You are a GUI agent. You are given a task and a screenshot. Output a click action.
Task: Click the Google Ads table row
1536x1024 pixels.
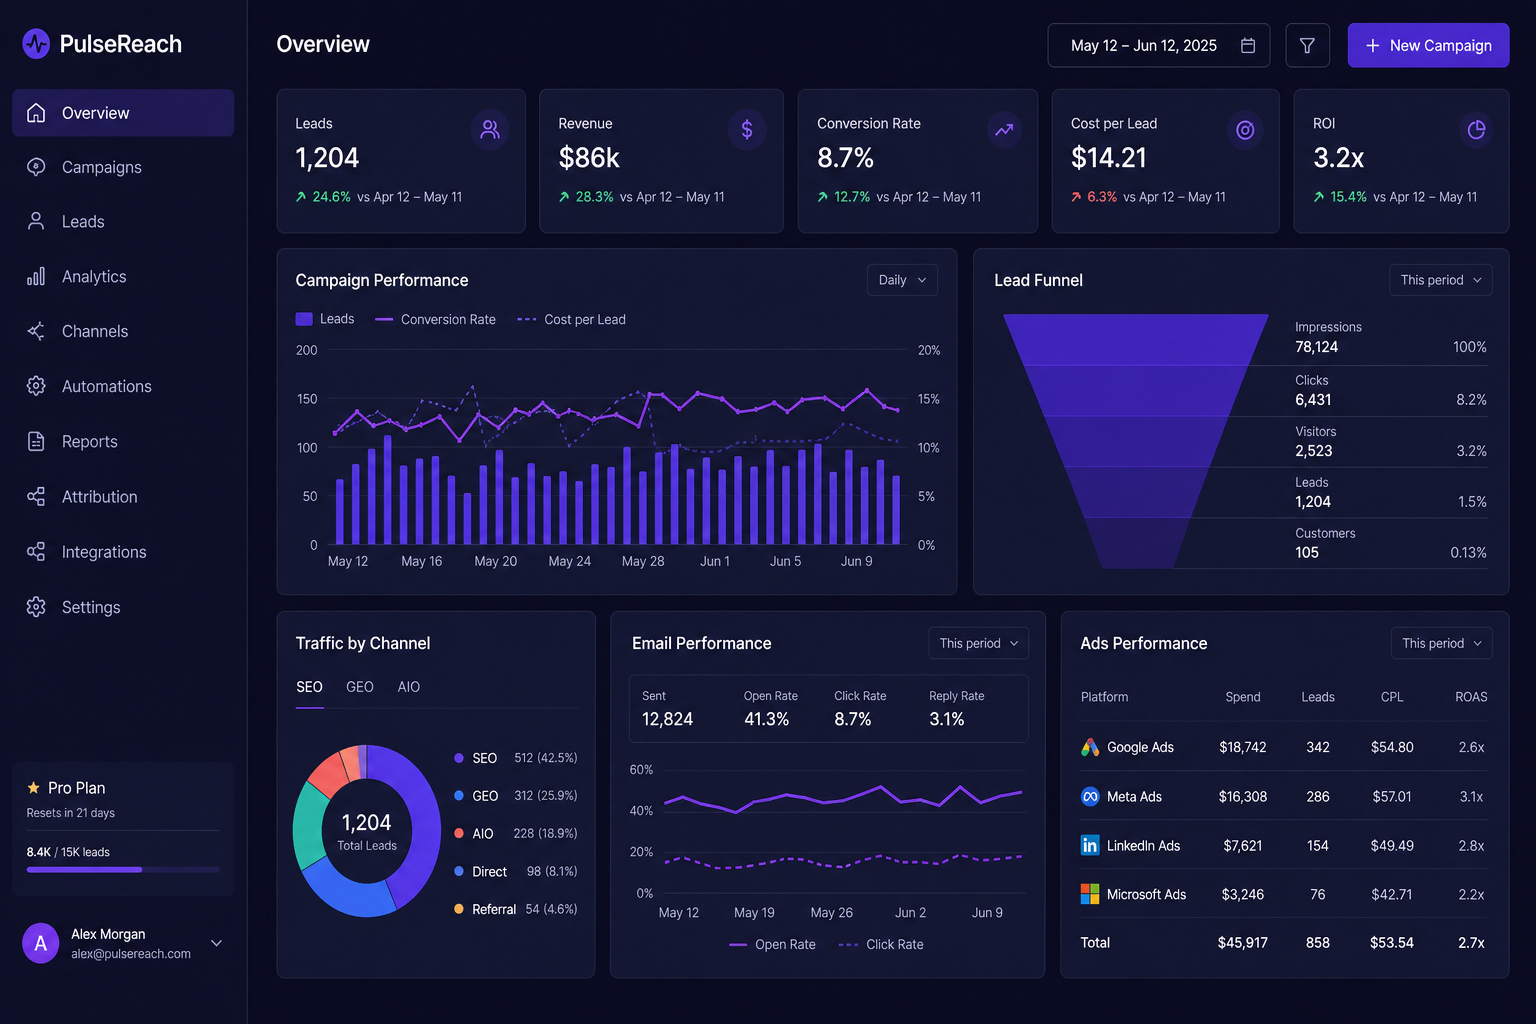(x=1284, y=747)
